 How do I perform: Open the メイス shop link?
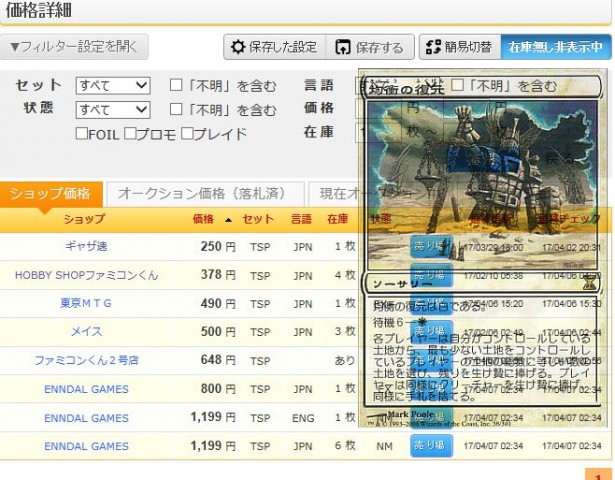(86, 332)
